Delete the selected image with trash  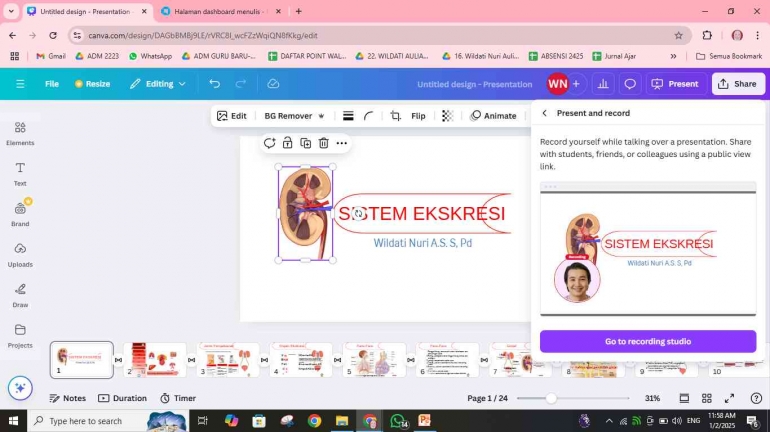[323, 143]
